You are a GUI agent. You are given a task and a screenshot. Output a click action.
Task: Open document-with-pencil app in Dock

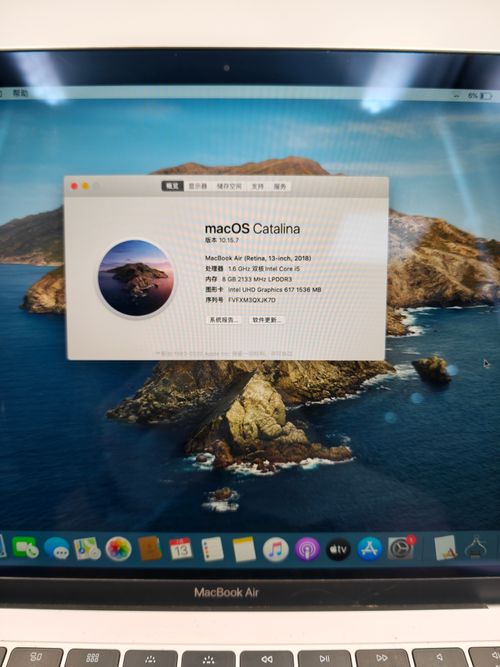pos(446,547)
